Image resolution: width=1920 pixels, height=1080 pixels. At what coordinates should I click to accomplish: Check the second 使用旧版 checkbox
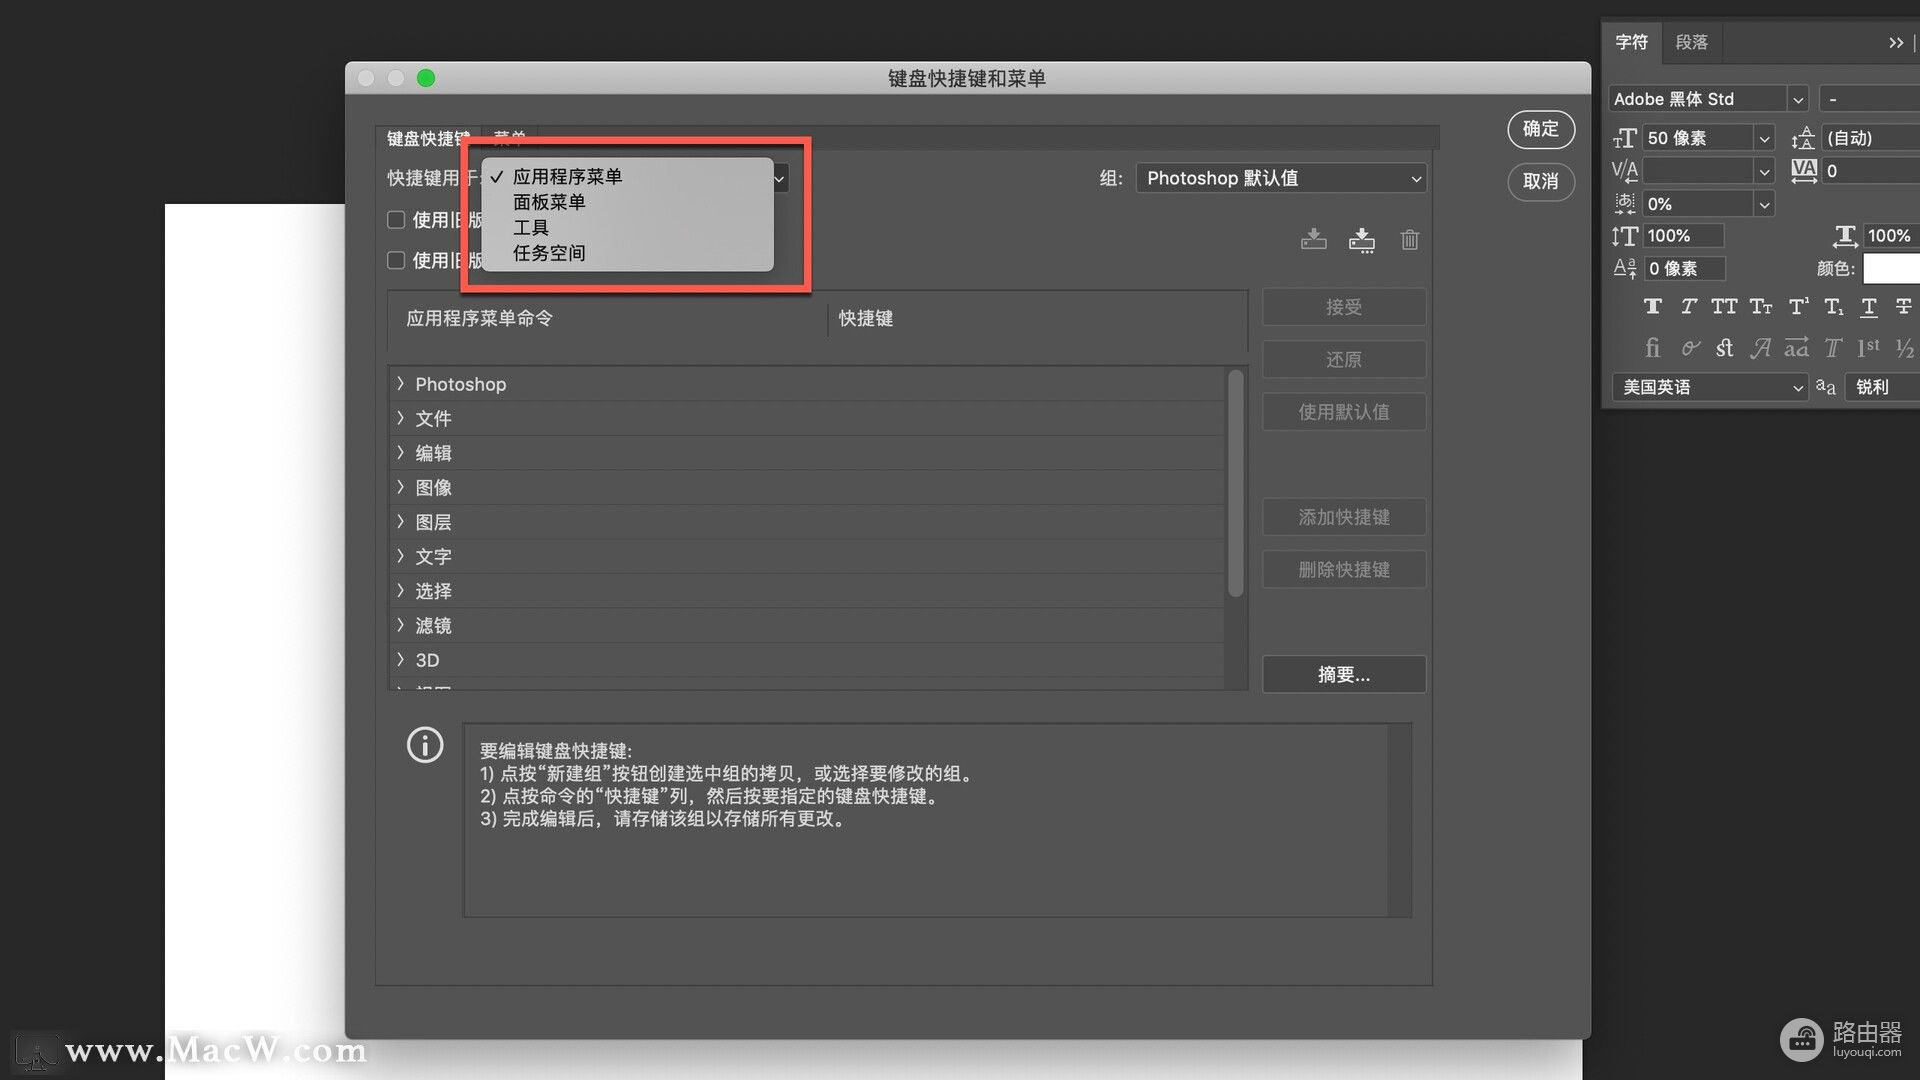396,260
